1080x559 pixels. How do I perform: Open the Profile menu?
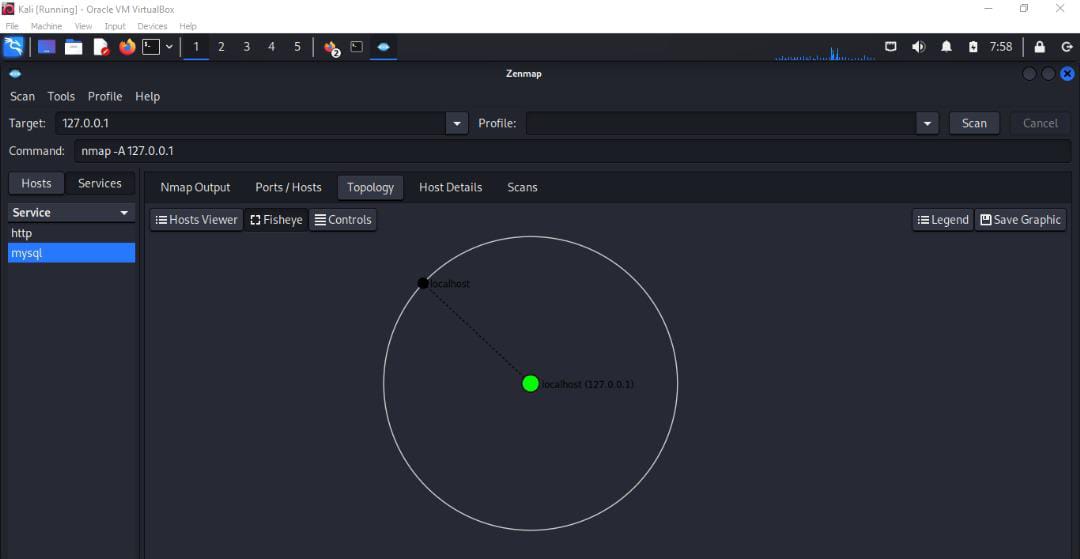[x=105, y=96]
